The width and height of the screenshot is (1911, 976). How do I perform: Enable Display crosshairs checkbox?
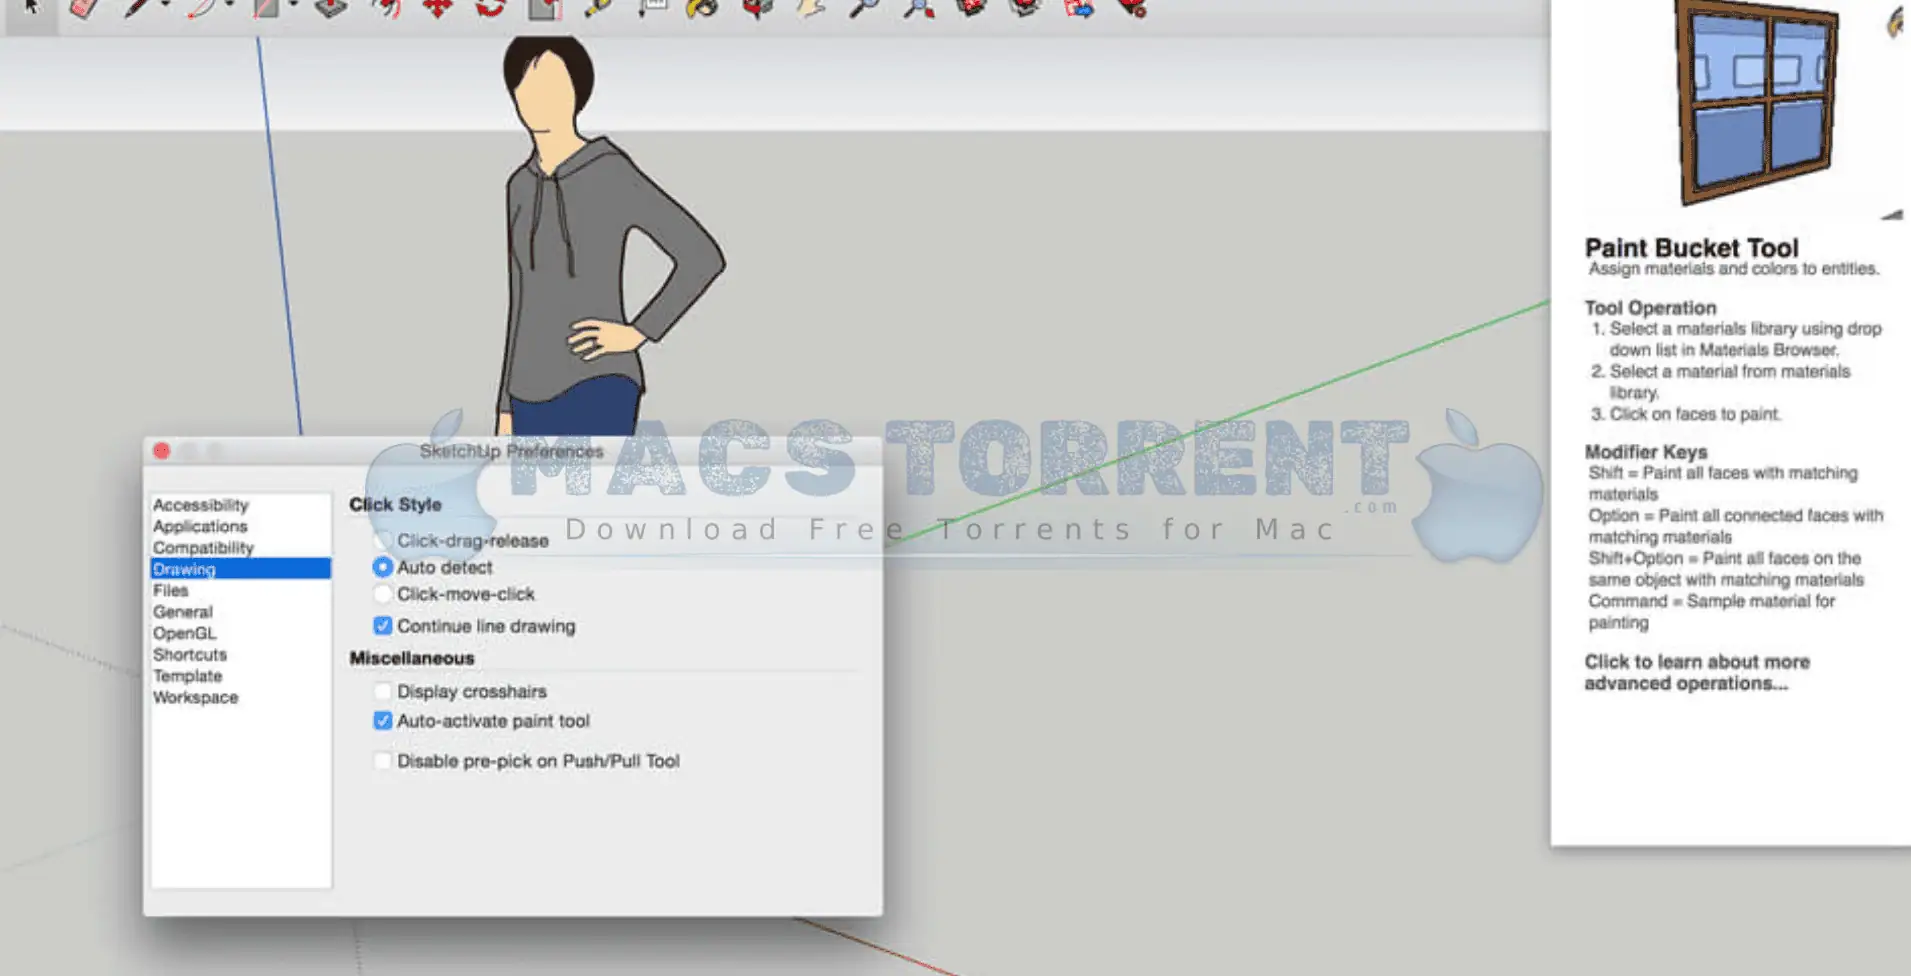382,691
